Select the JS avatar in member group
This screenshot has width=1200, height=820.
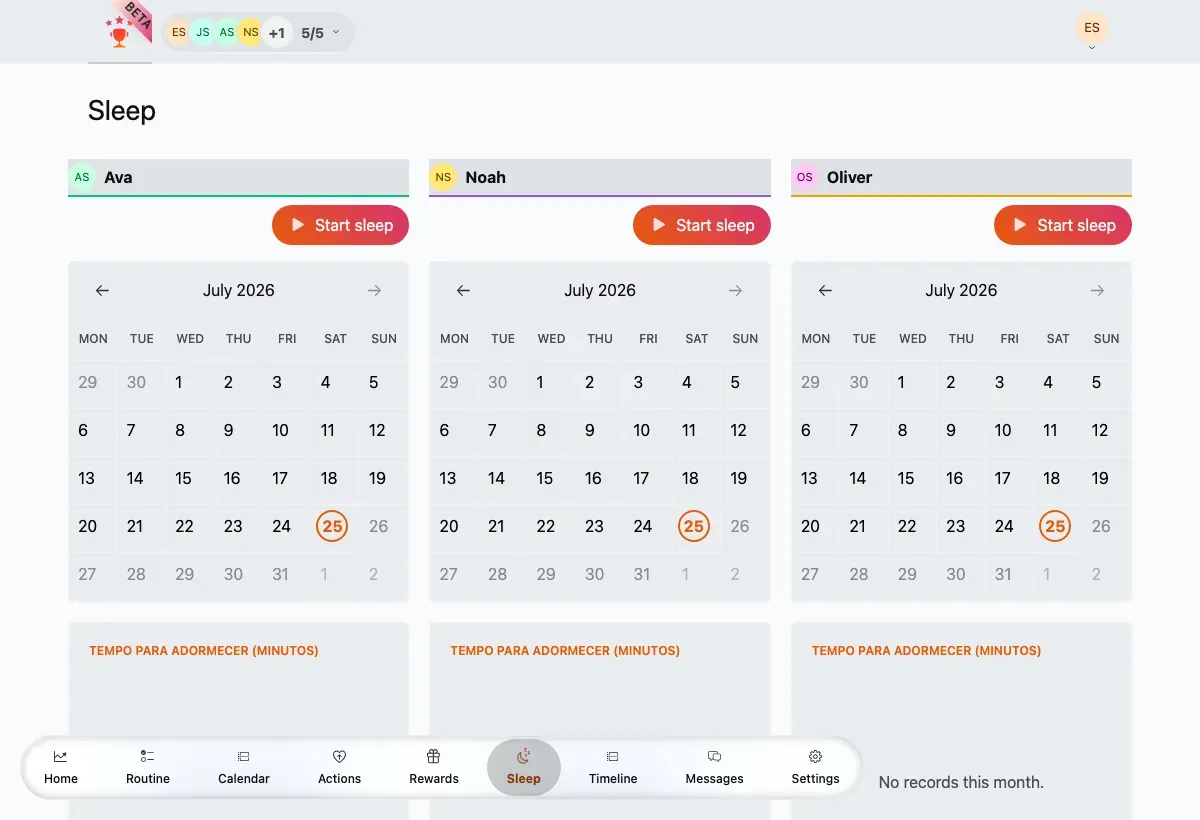click(x=203, y=32)
